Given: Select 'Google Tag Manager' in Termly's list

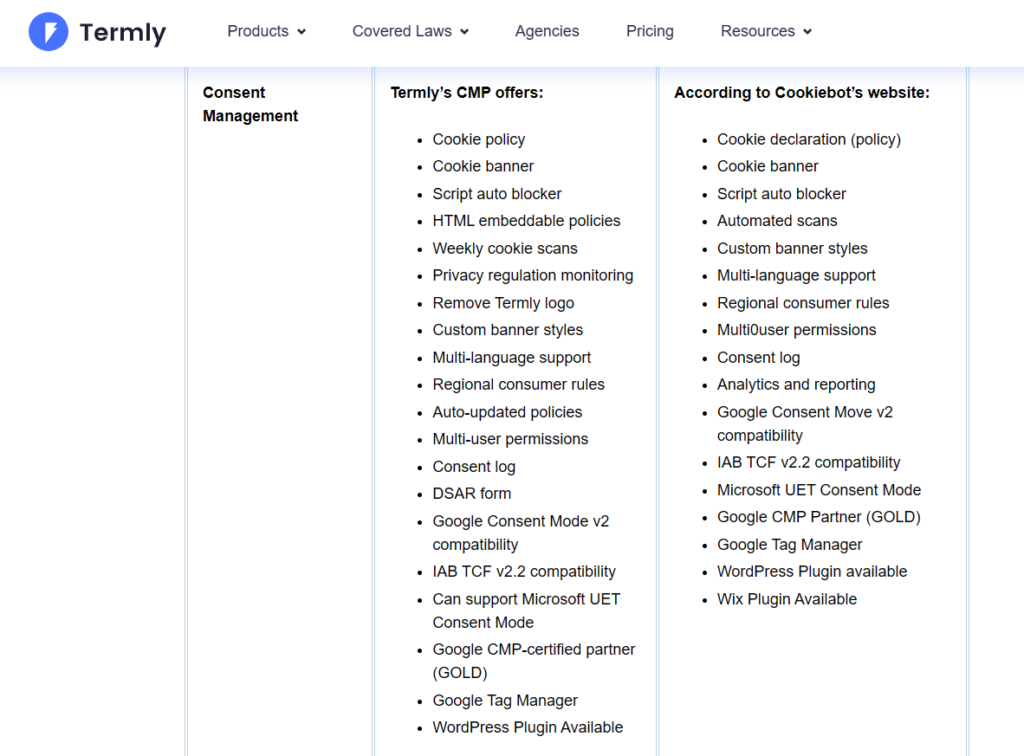Looking at the screenshot, I should tap(505, 701).
